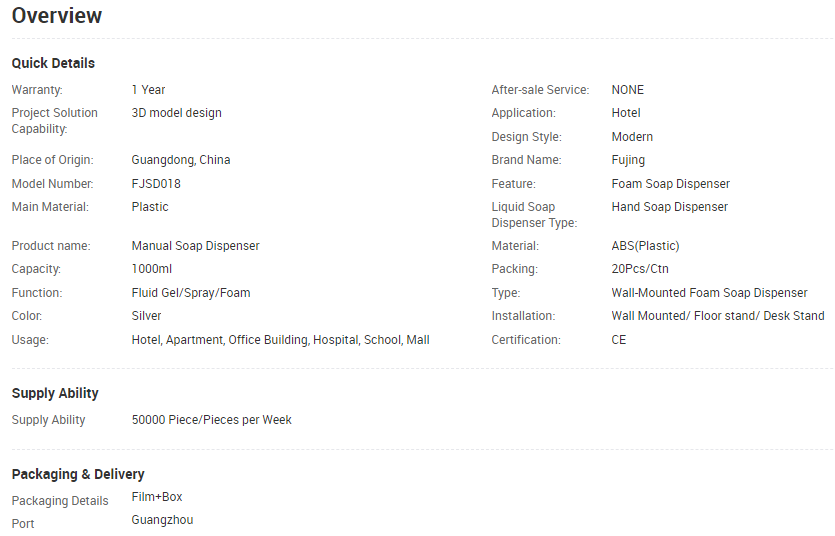
Task: Select the '20Pcs/Ctn' packing value
Action: tap(640, 269)
